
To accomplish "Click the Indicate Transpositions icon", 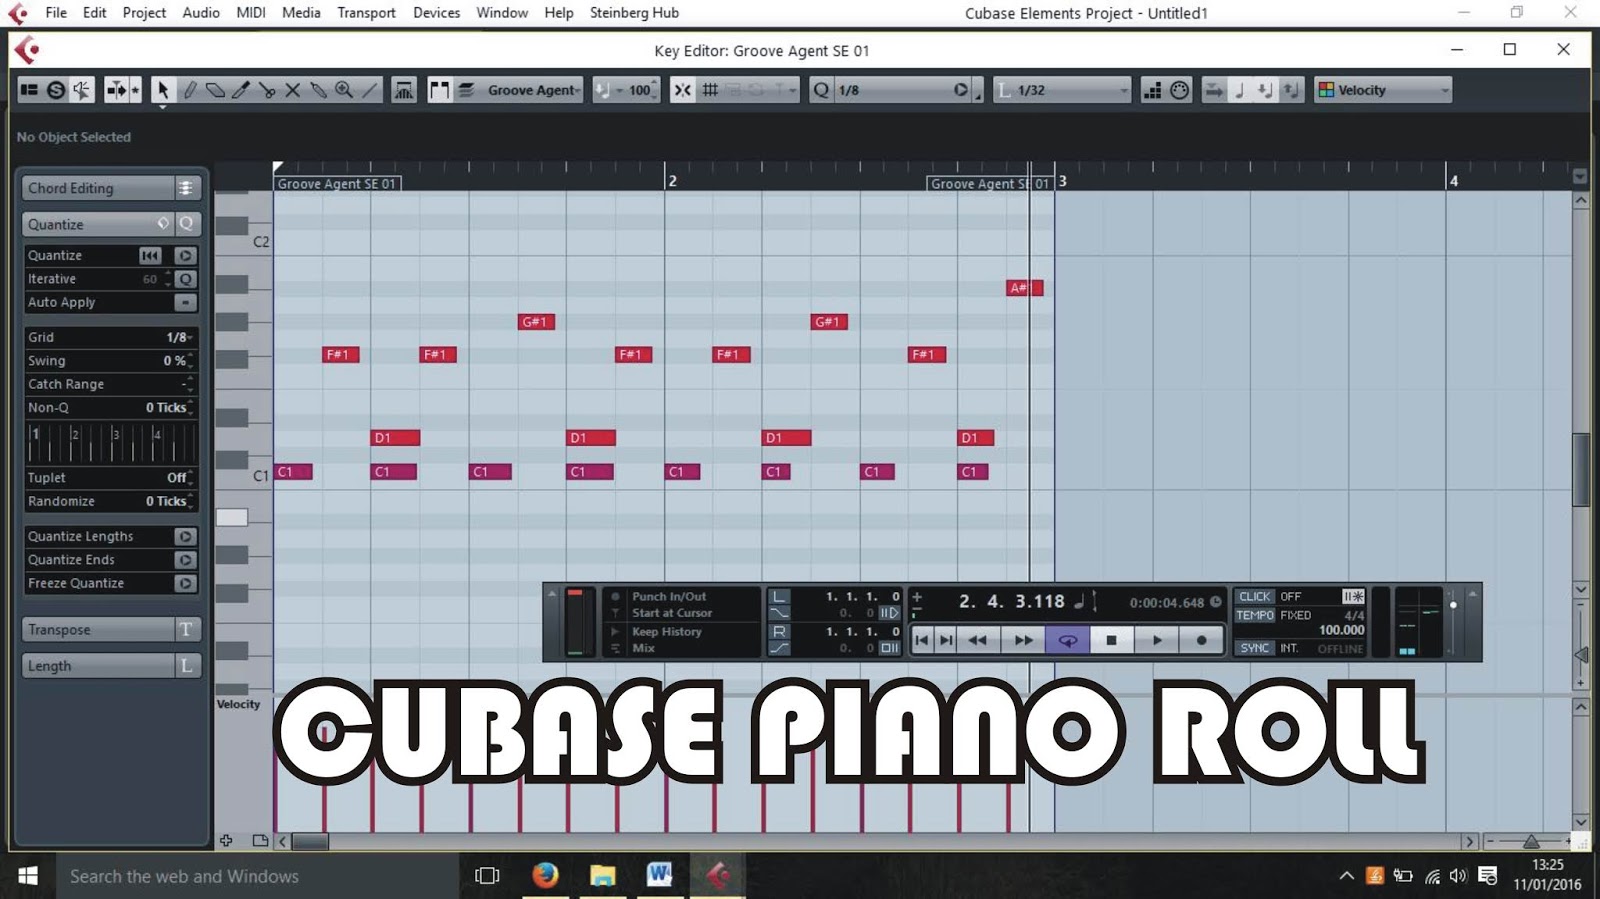I will click(x=404, y=90).
